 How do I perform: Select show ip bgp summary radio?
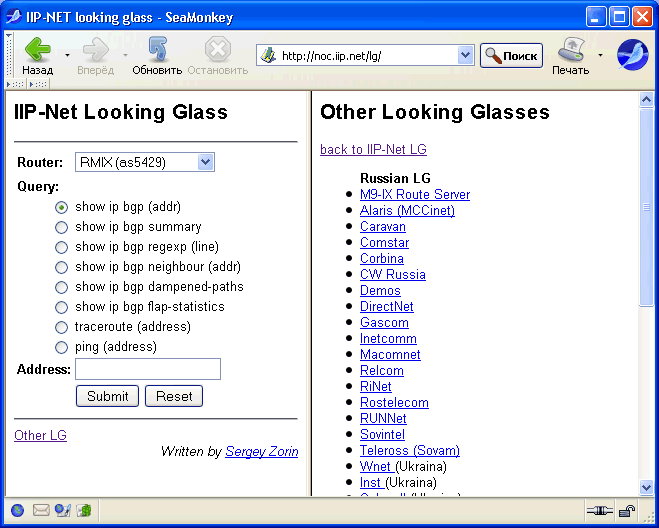61,227
